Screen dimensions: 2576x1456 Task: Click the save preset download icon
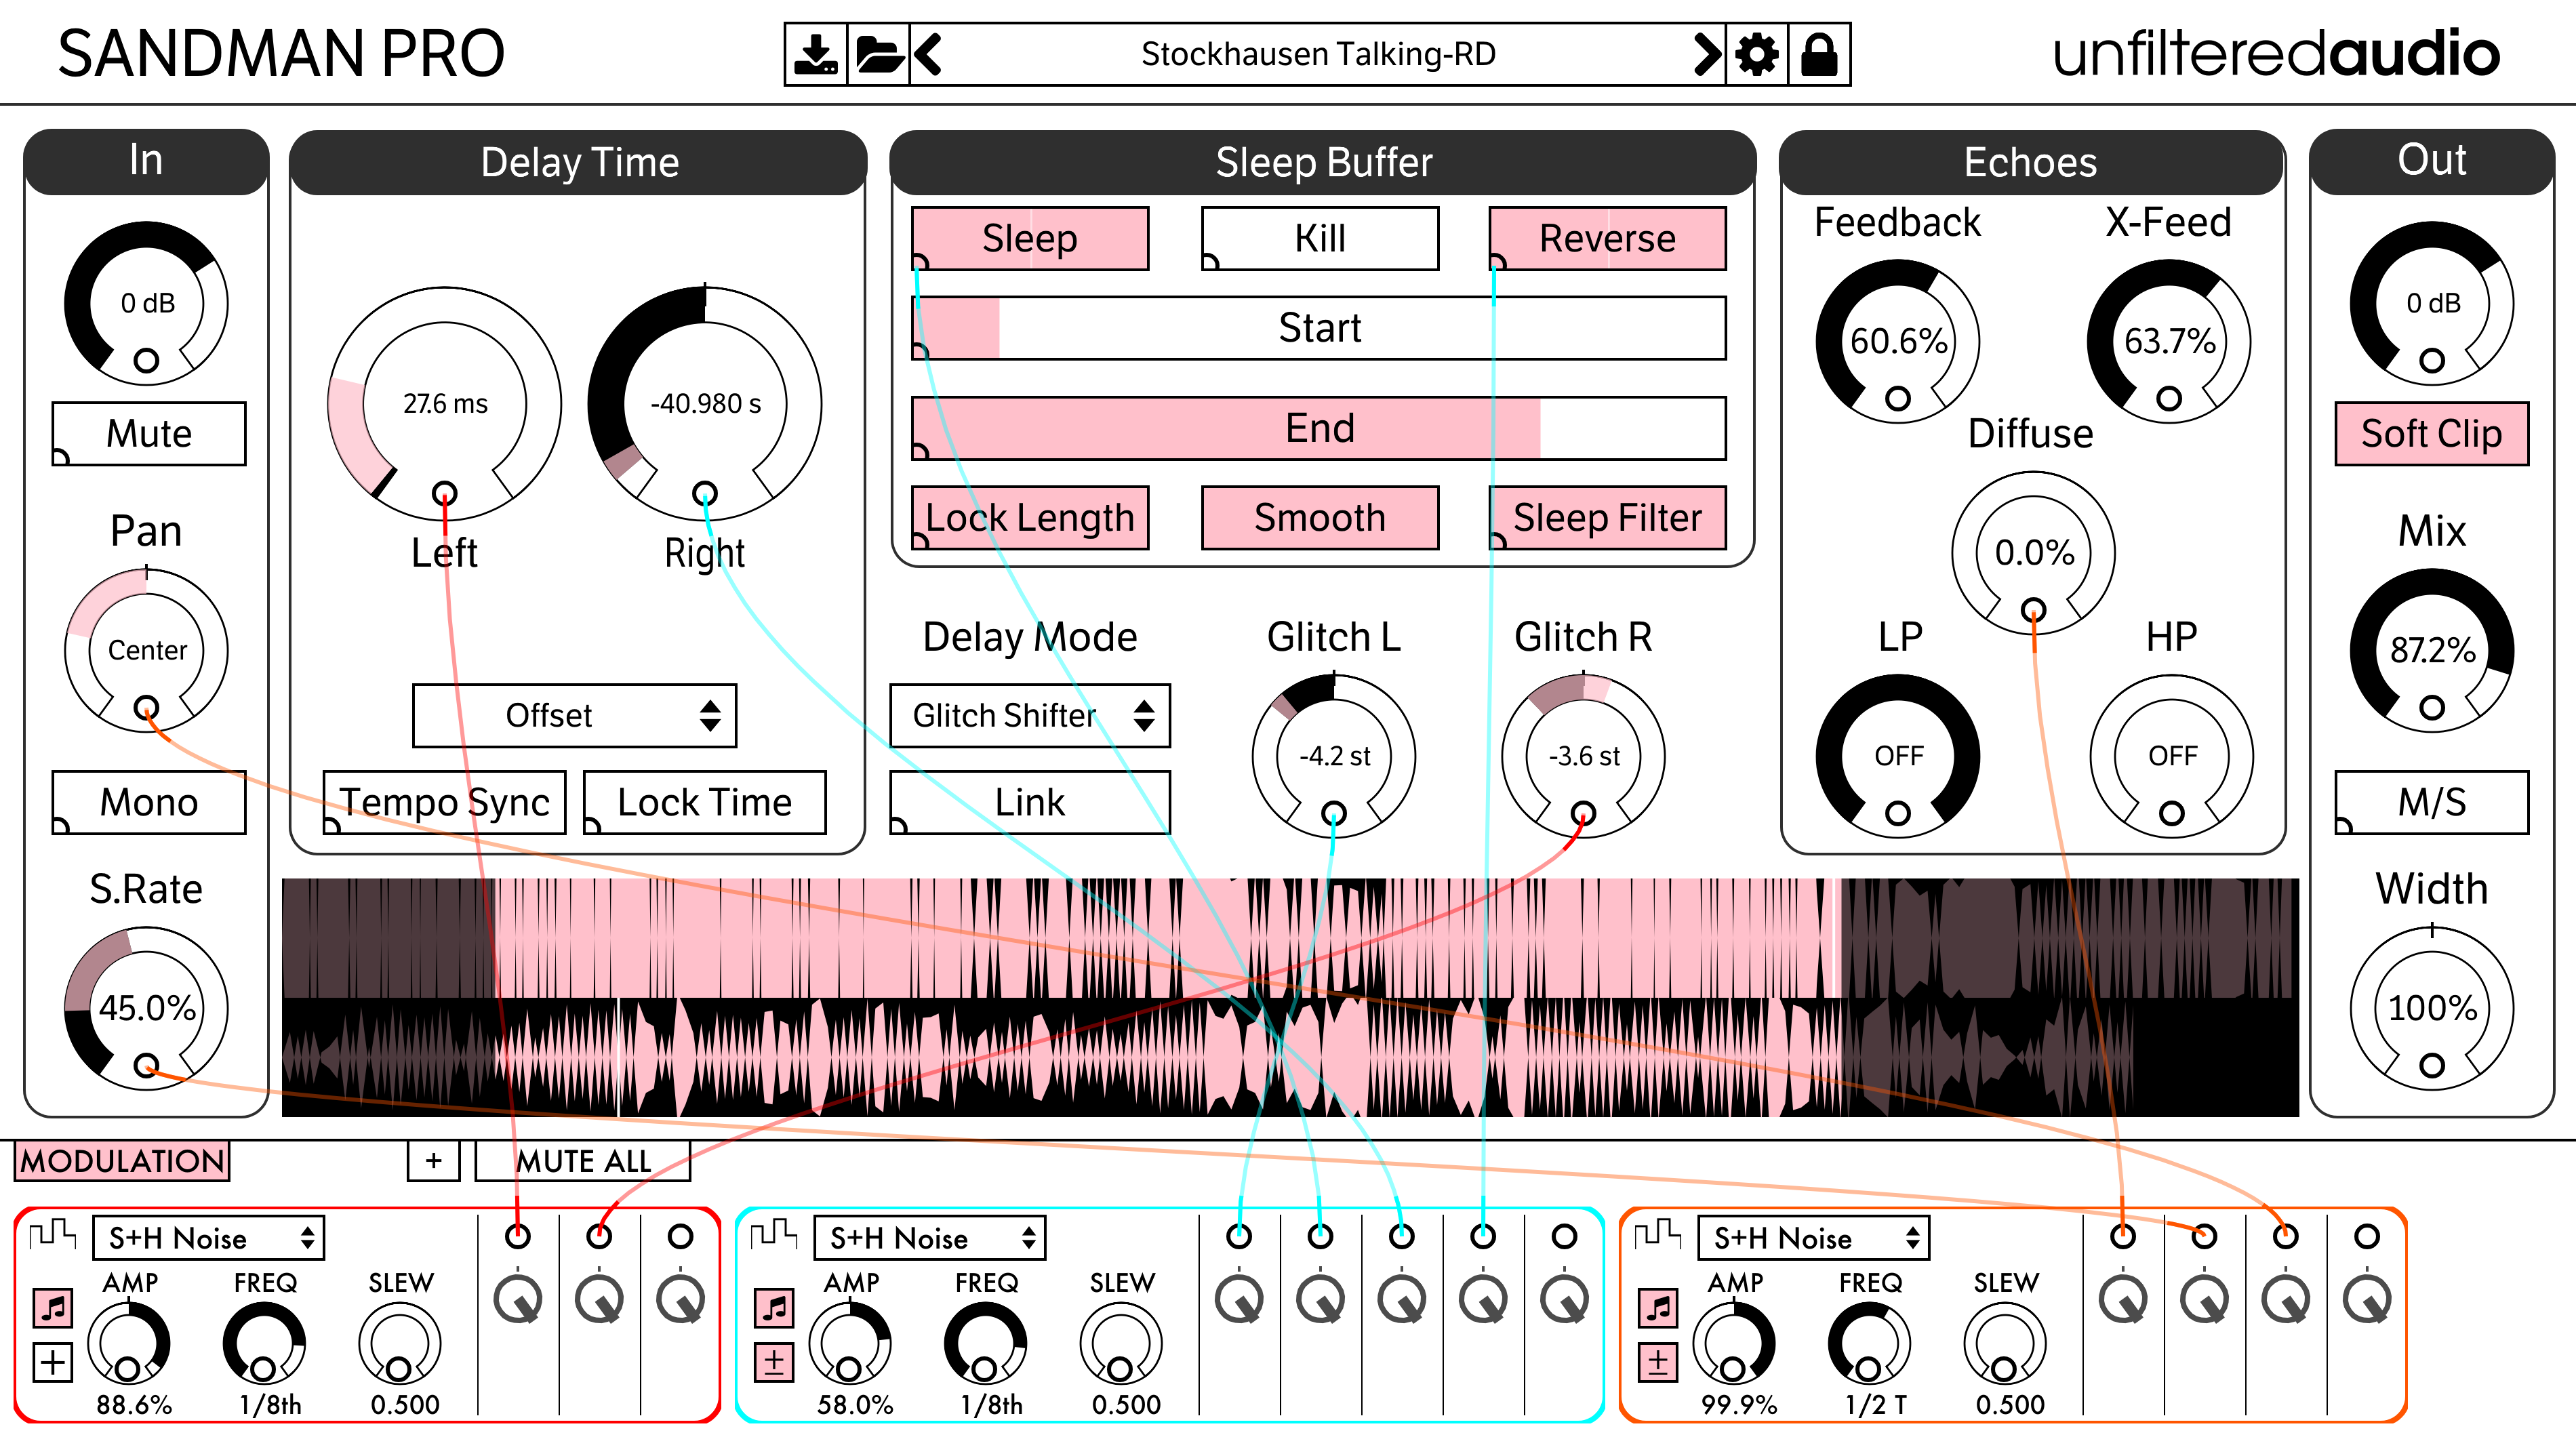click(x=816, y=54)
